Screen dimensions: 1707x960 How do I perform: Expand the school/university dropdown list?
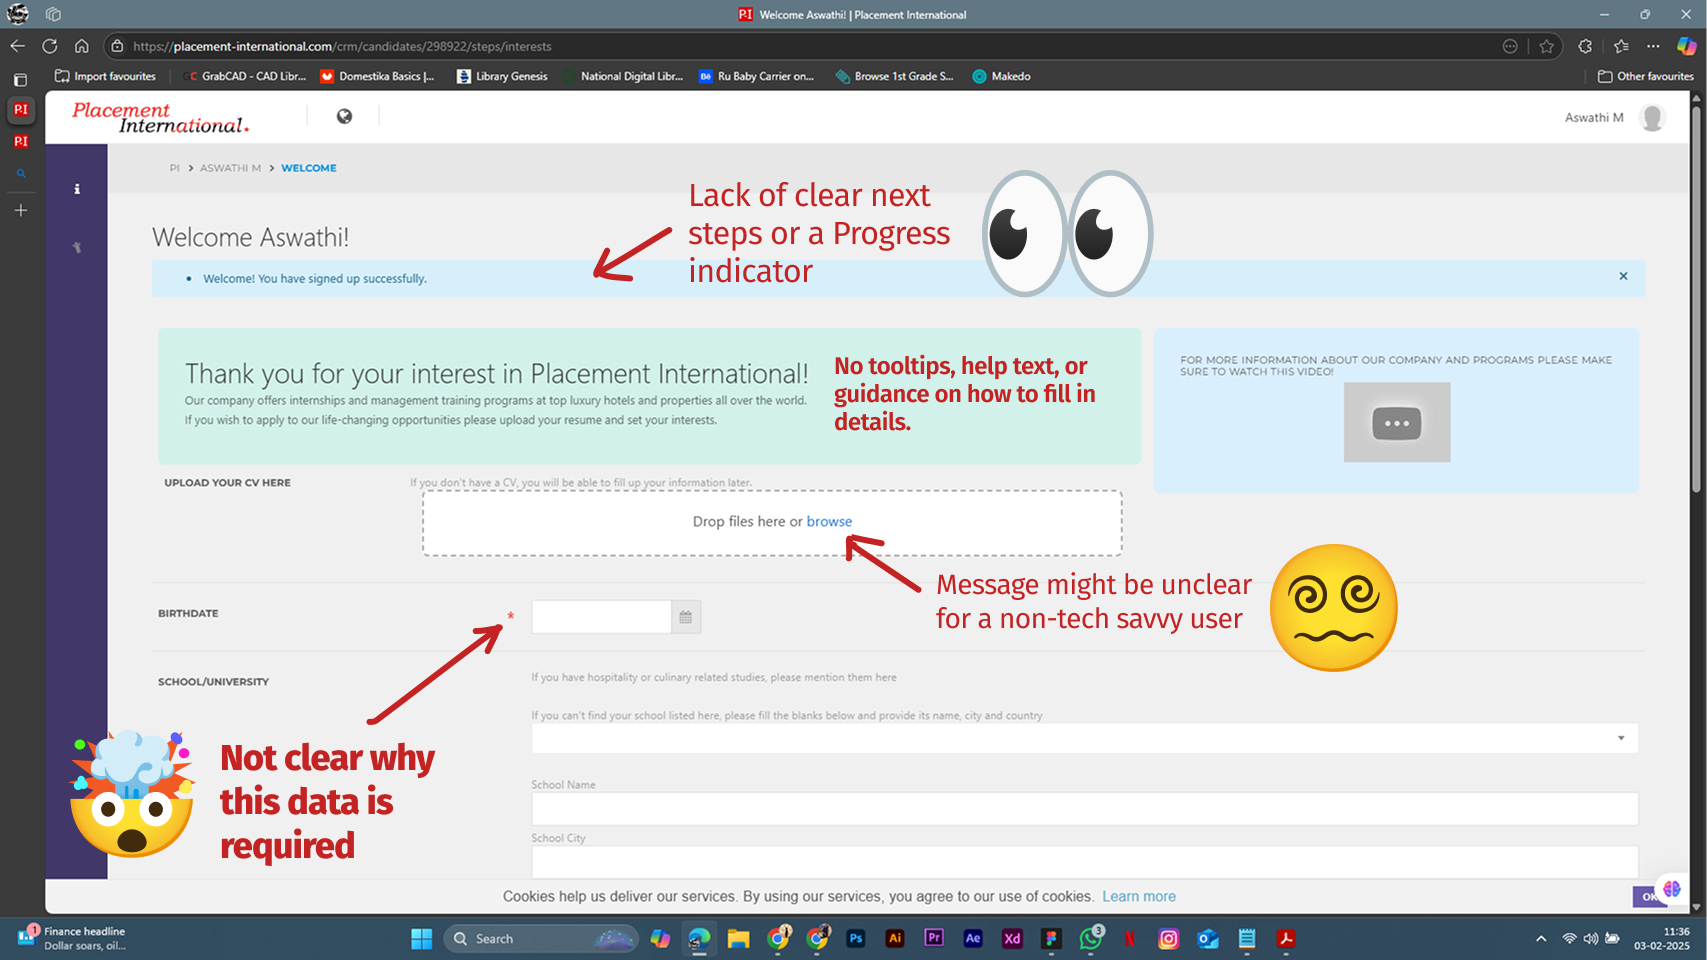(x=1621, y=738)
